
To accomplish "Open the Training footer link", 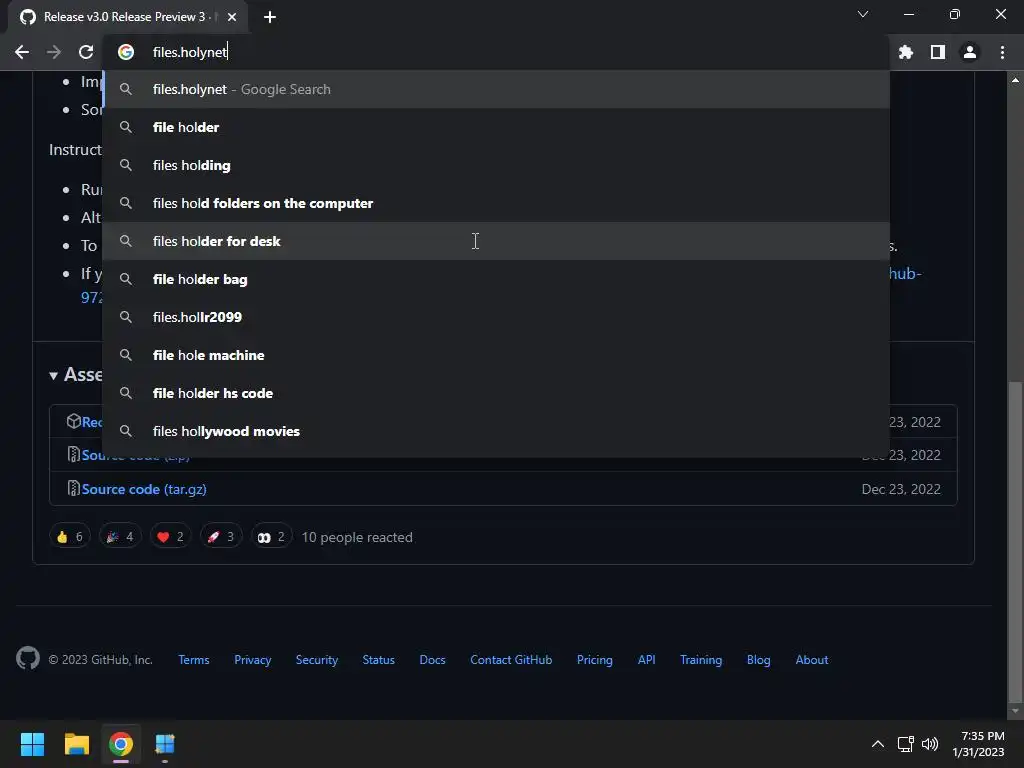I will coord(701,660).
